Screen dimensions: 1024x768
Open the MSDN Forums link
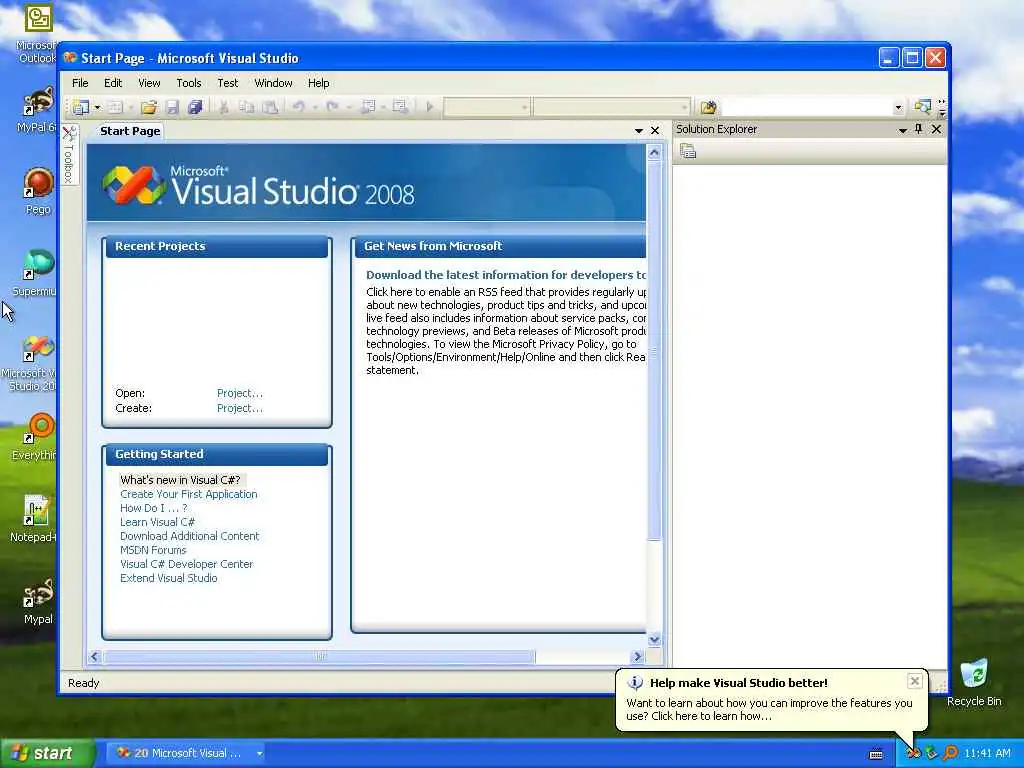153,550
